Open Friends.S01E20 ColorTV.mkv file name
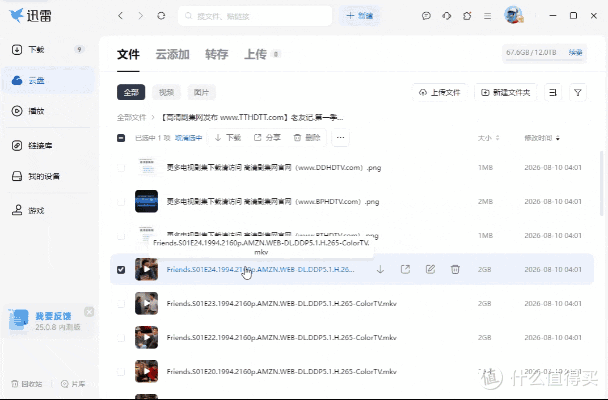The width and height of the screenshot is (608, 400). coord(282,371)
